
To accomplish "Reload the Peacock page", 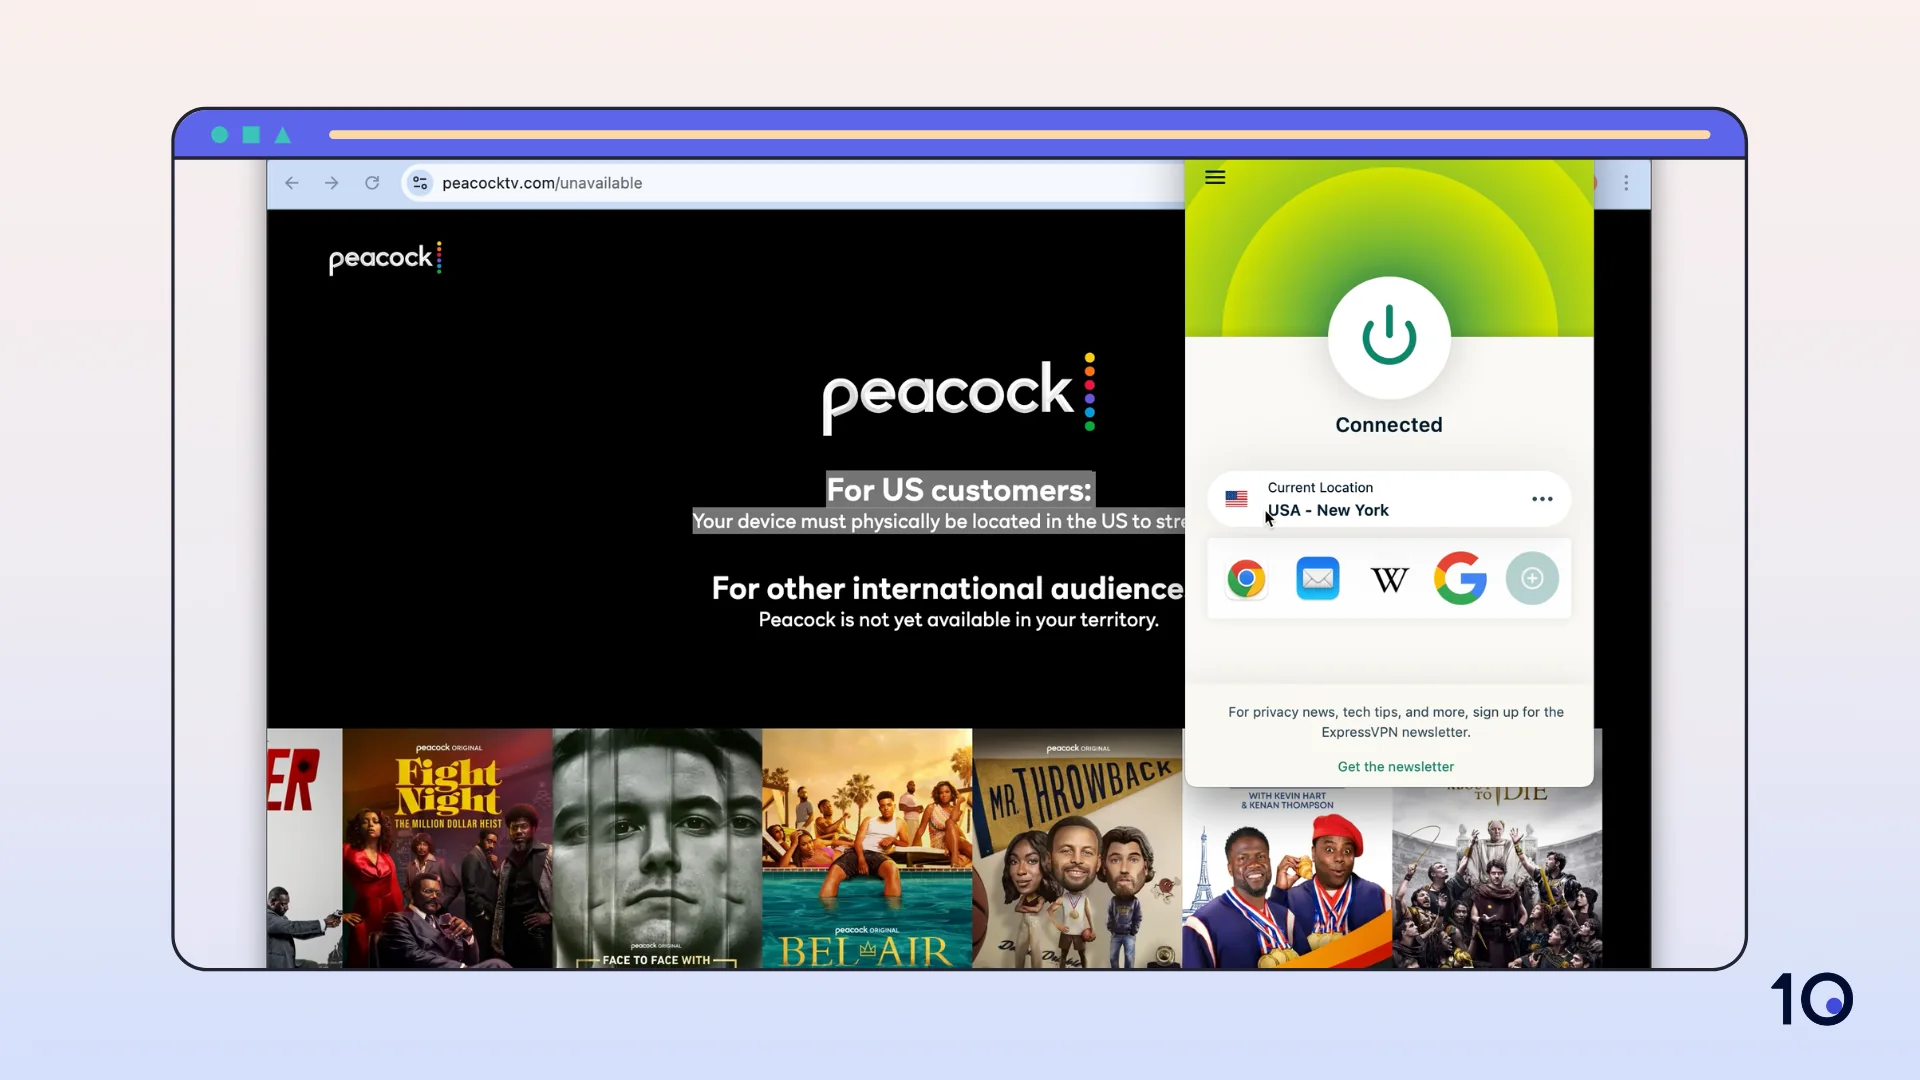I will point(371,183).
